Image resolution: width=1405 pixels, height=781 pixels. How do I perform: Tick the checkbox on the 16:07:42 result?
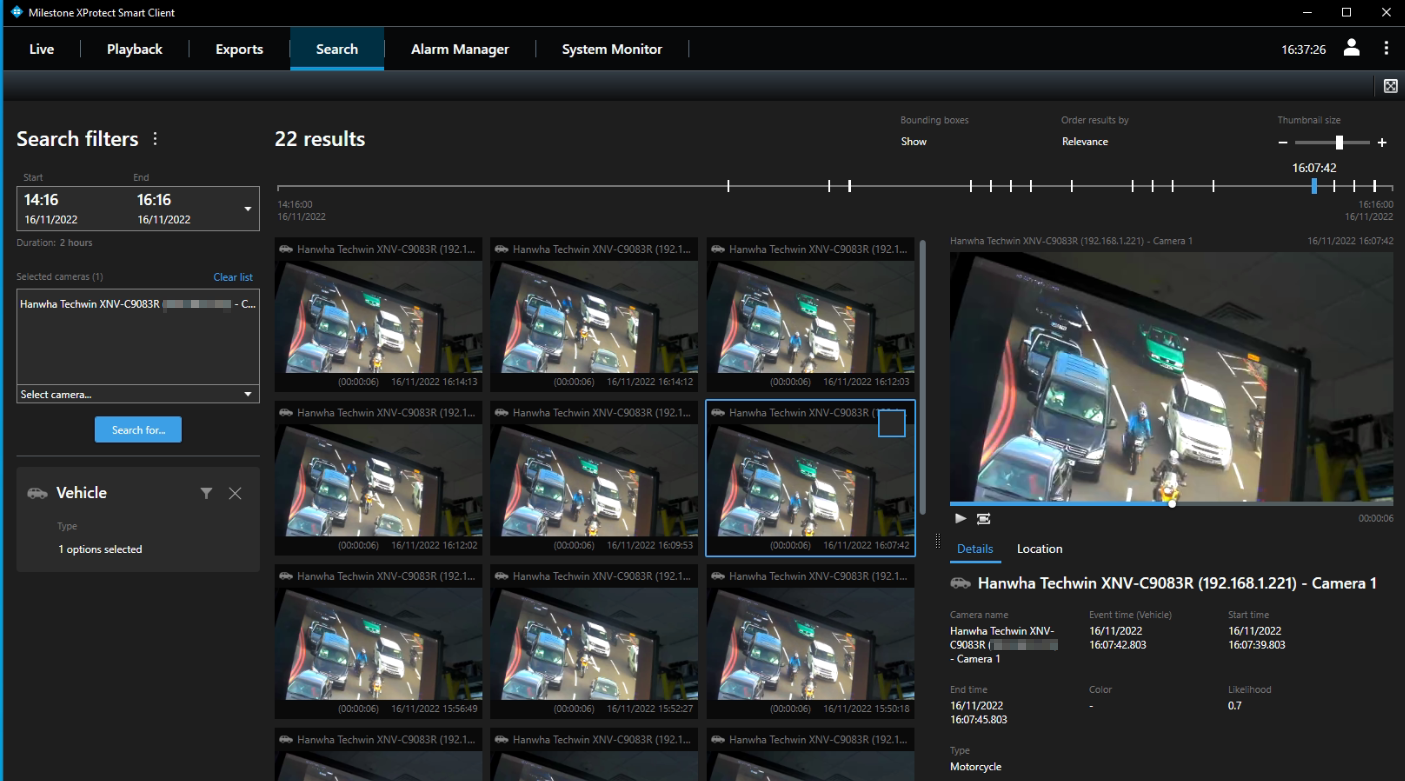pos(891,423)
